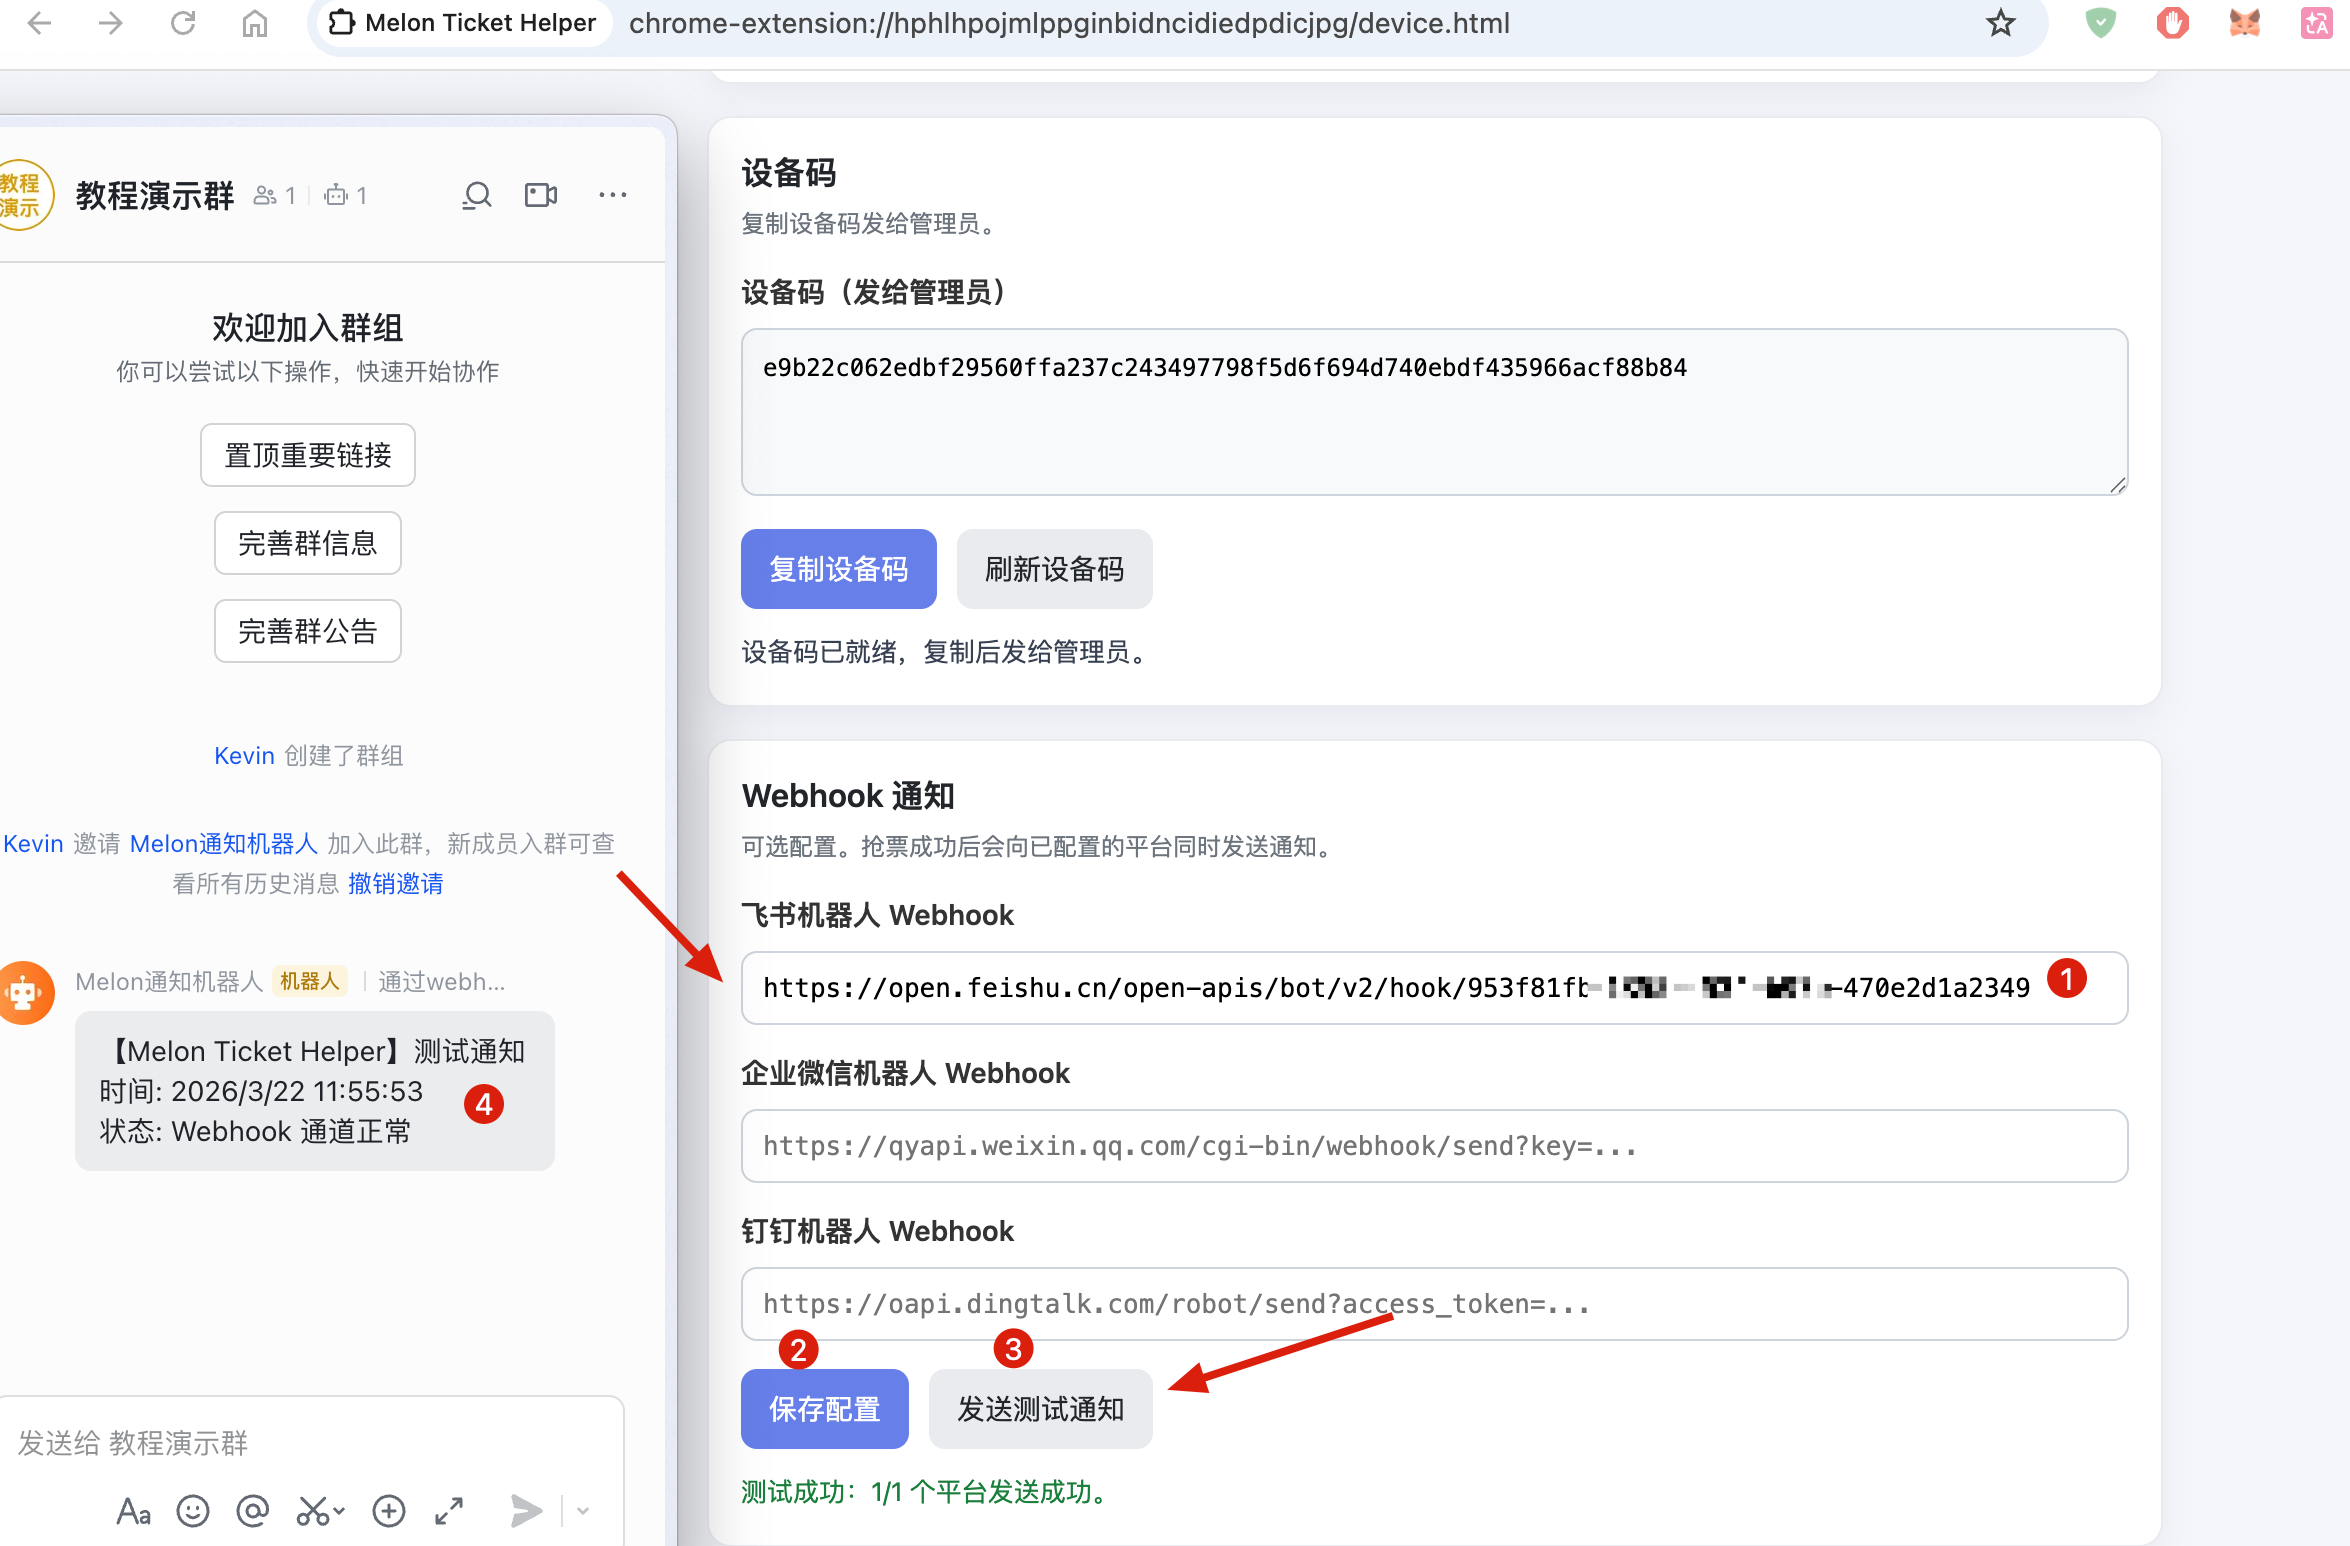2350x1546 pixels.
Task: Focus the 发送给 教程演示群 message box
Action: pyautogui.click(x=310, y=1443)
